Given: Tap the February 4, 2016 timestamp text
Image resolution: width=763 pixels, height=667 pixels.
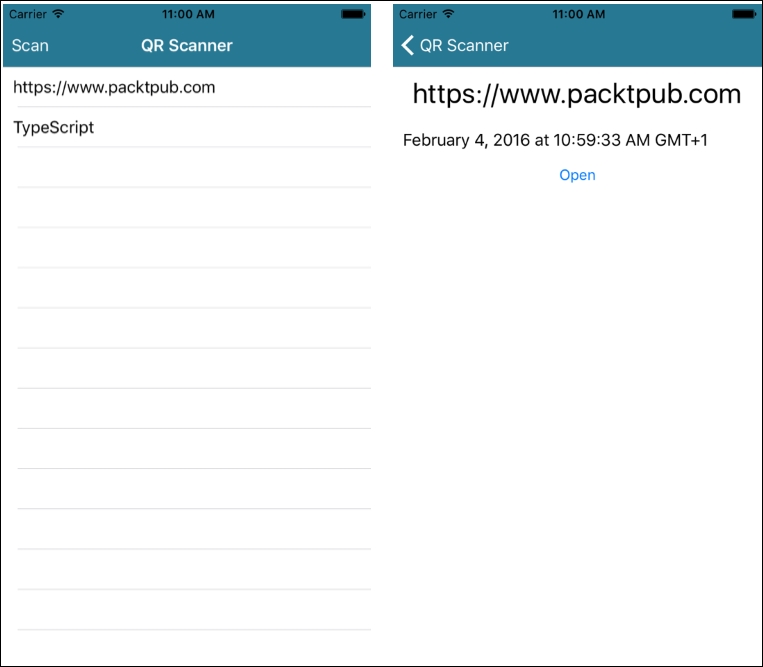Looking at the screenshot, I should (555, 140).
